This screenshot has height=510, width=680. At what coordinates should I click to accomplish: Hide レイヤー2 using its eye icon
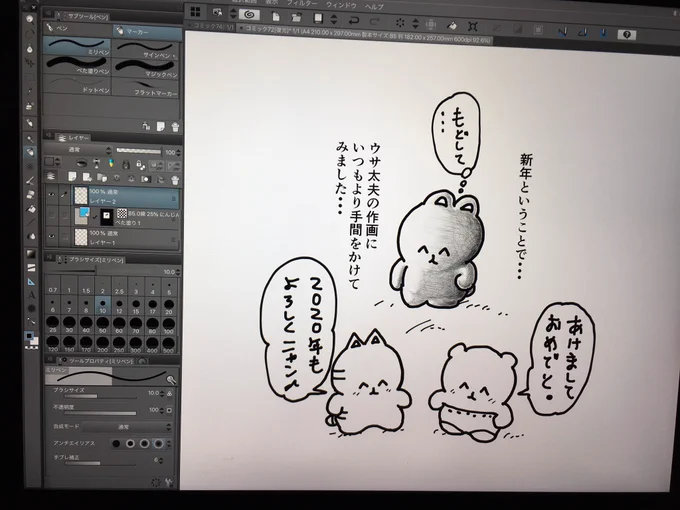point(51,194)
